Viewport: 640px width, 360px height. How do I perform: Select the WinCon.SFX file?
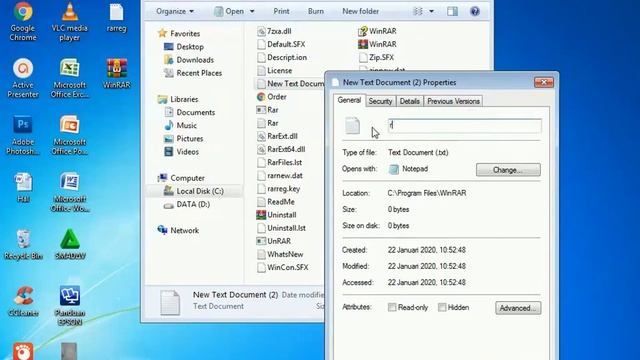(x=283, y=267)
